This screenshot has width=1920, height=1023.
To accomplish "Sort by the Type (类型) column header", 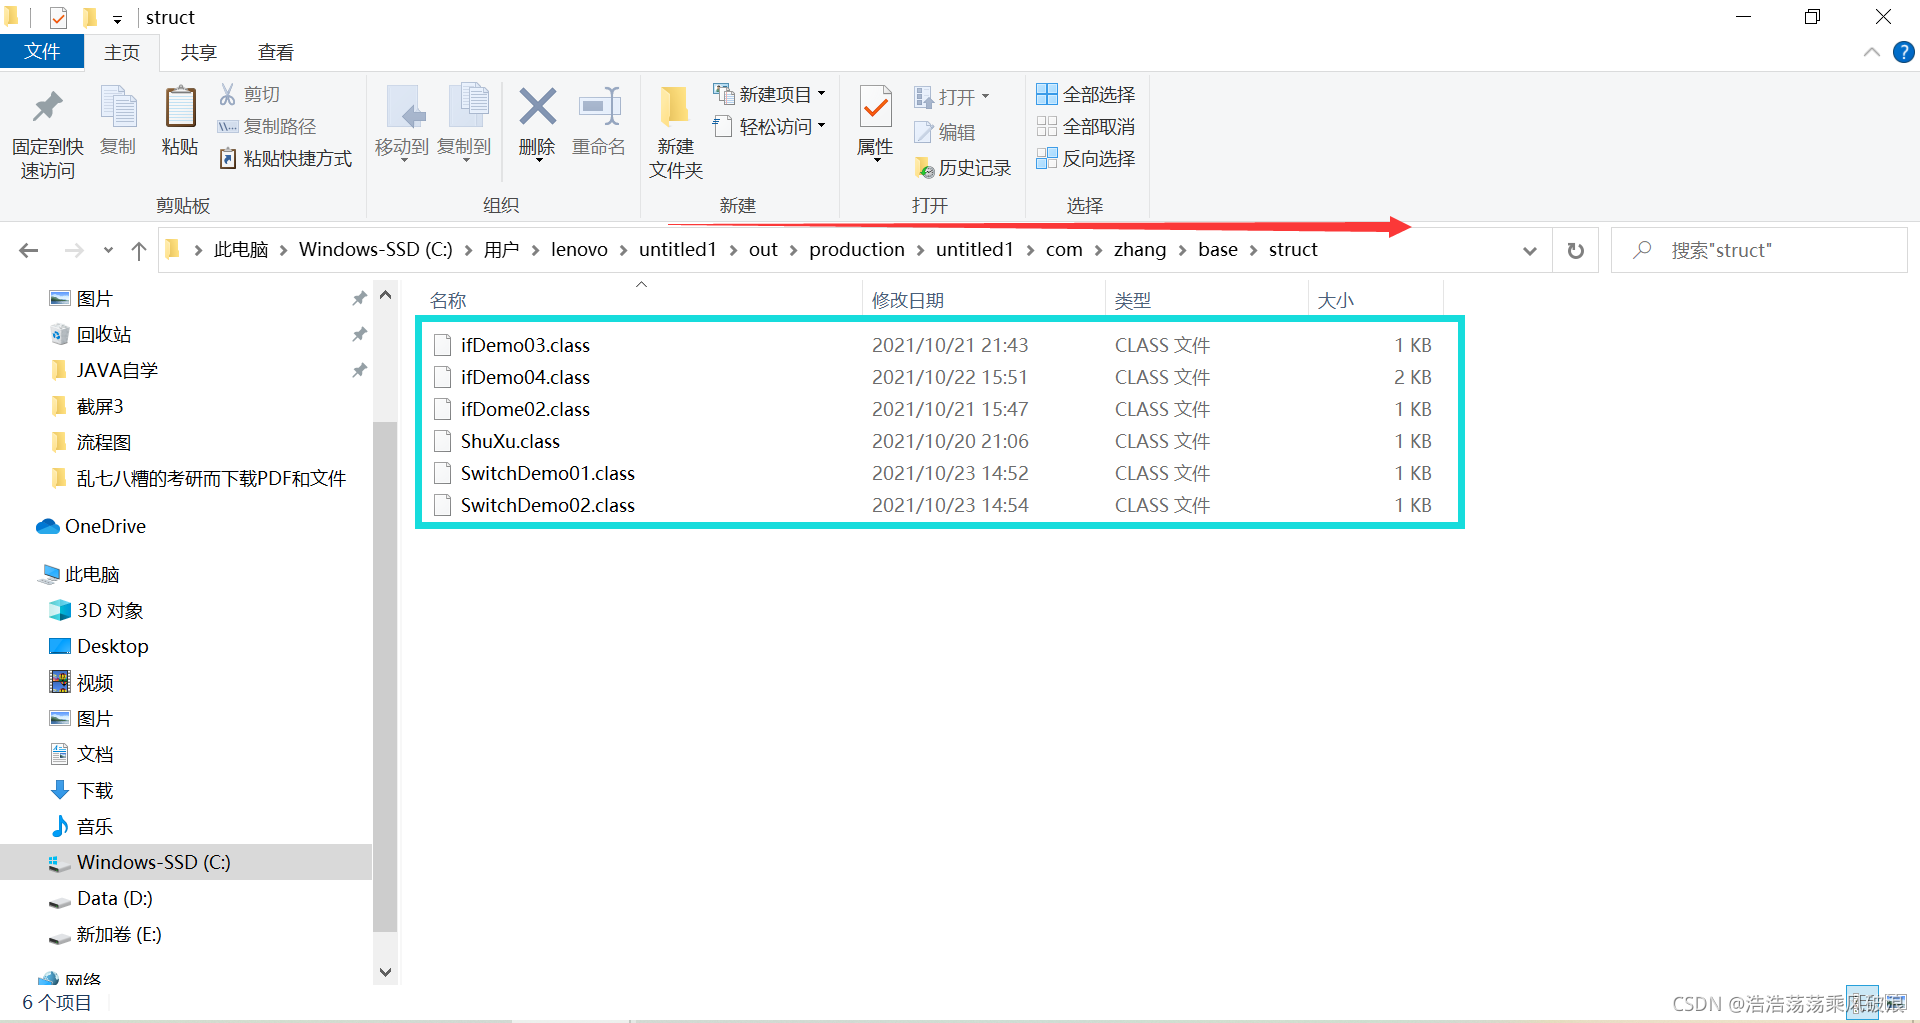I will 1207,300.
